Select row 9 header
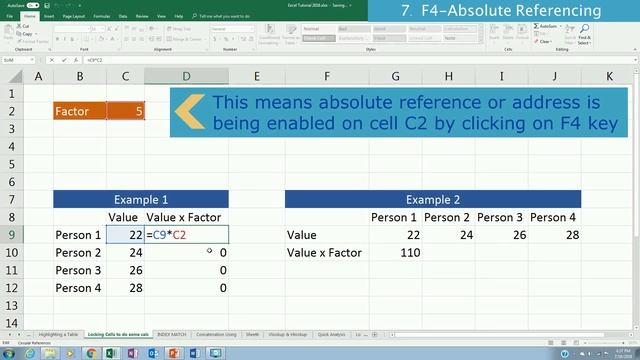The height and width of the screenshot is (360, 640). click(11, 235)
